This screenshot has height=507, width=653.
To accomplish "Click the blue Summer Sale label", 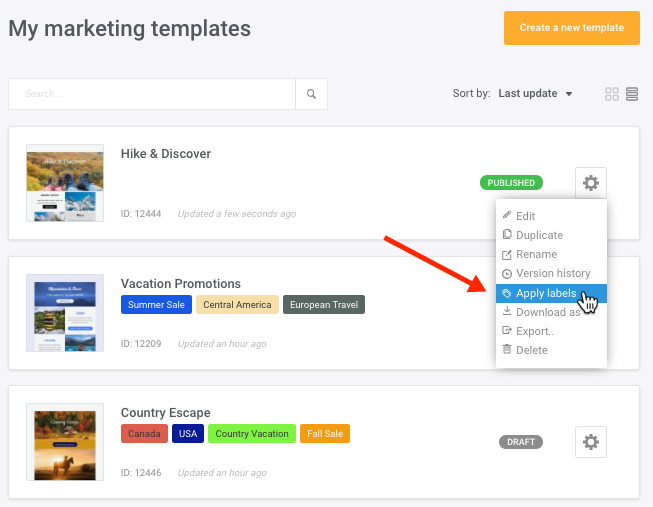I will (x=155, y=304).
